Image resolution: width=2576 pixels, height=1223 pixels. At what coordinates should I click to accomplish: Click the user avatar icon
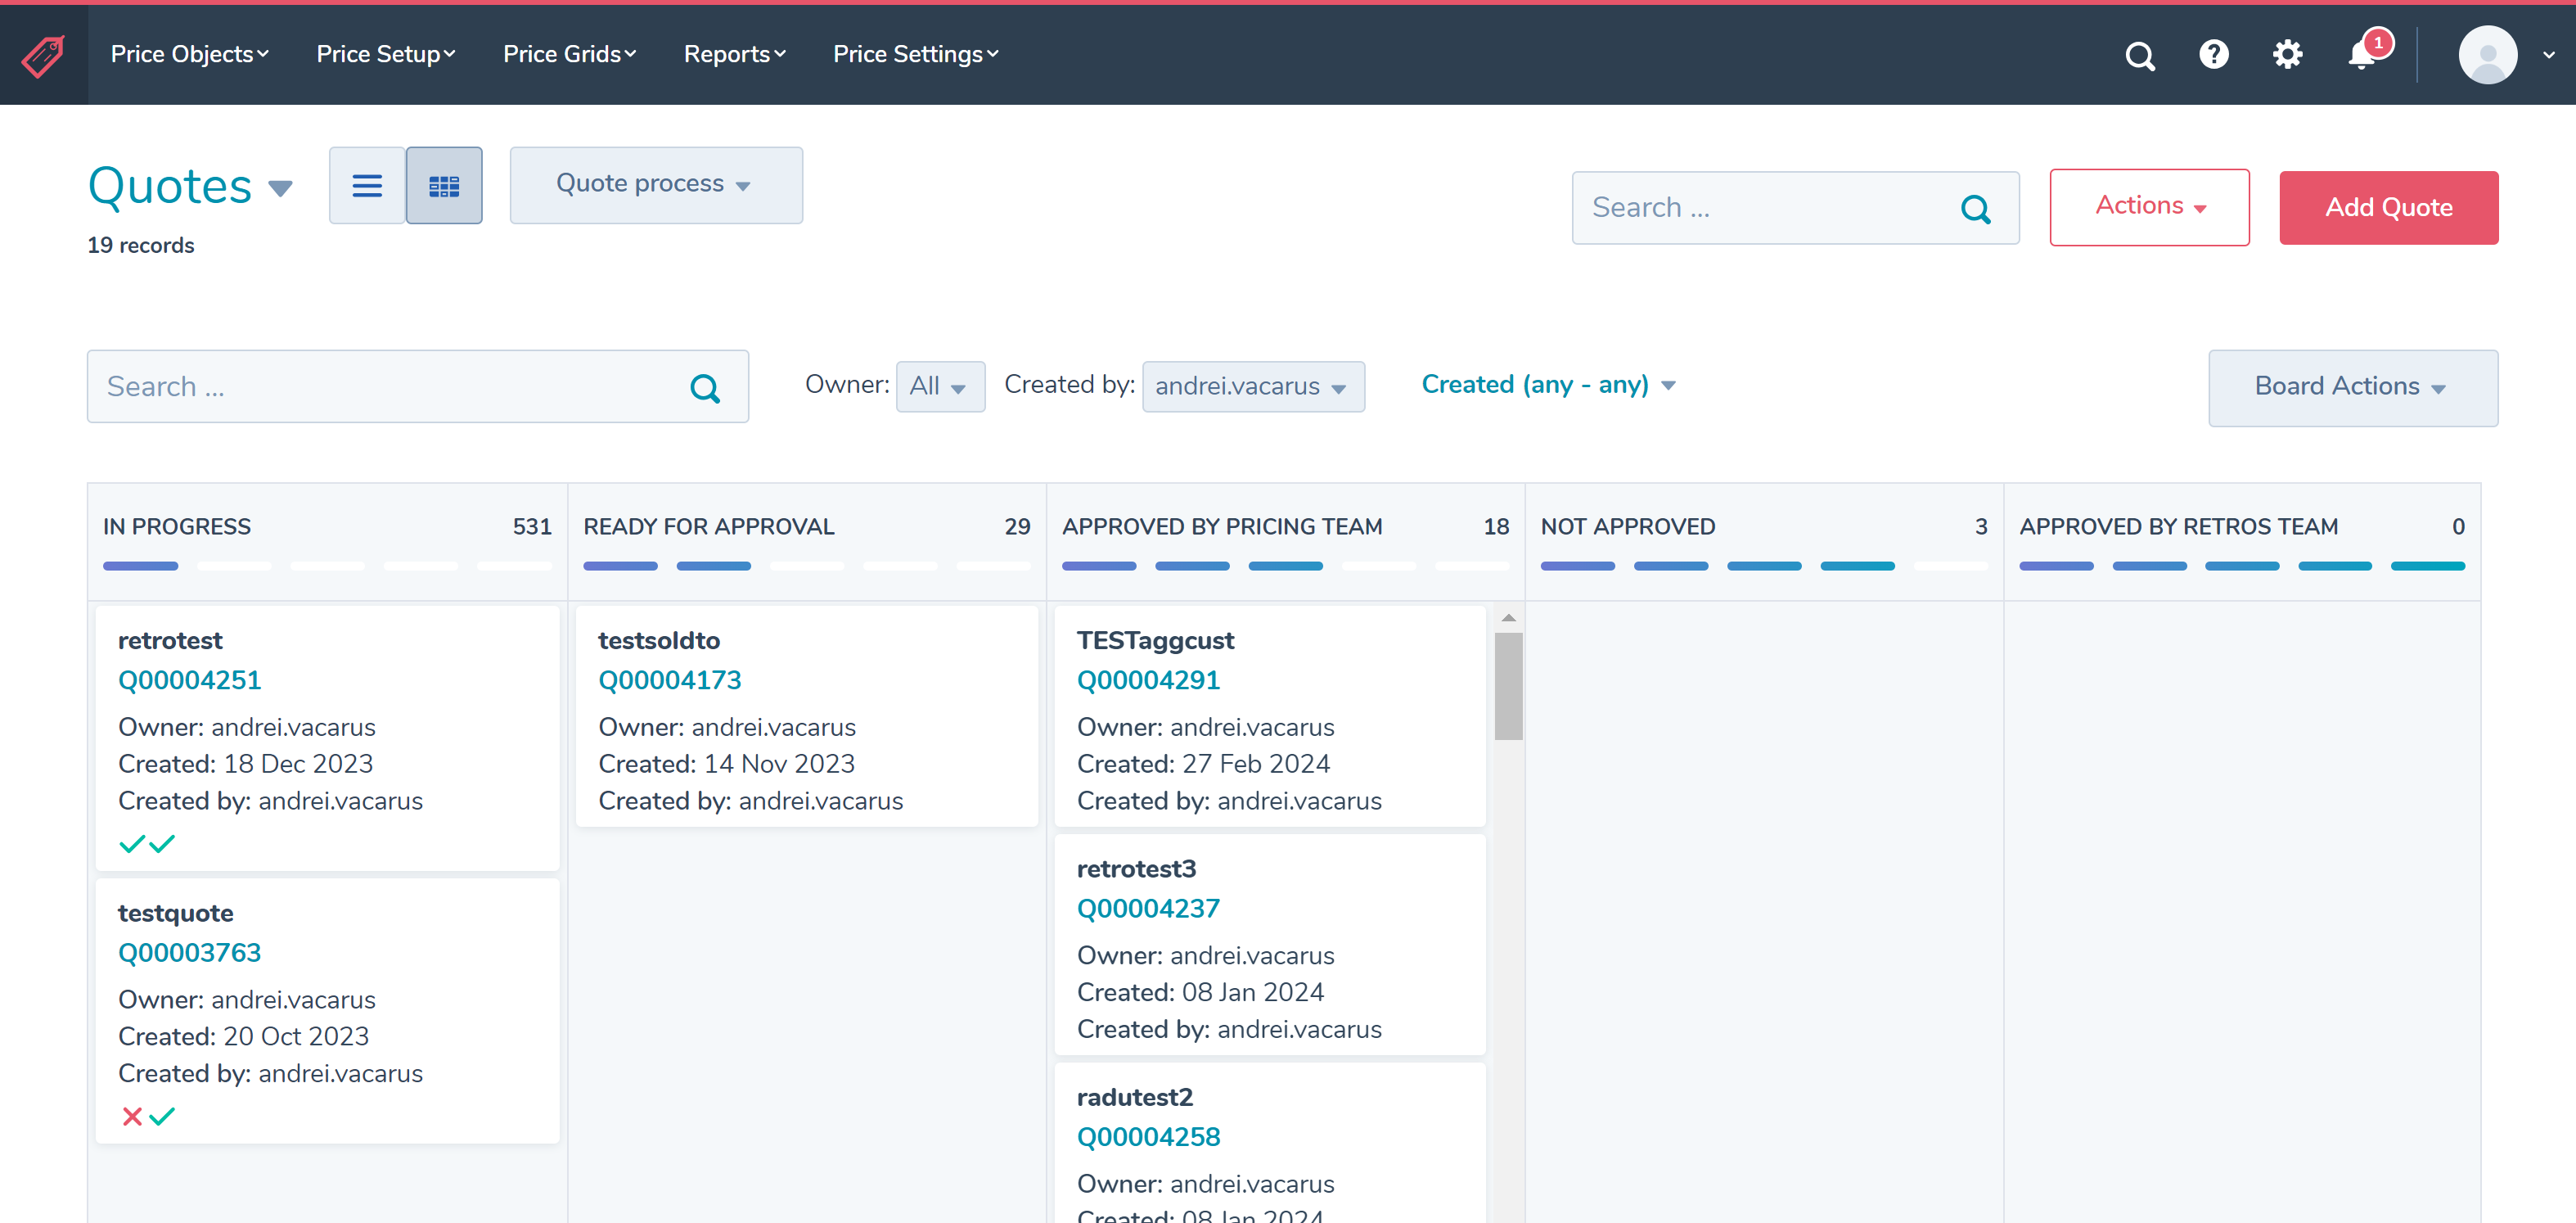tap(2489, 55)
